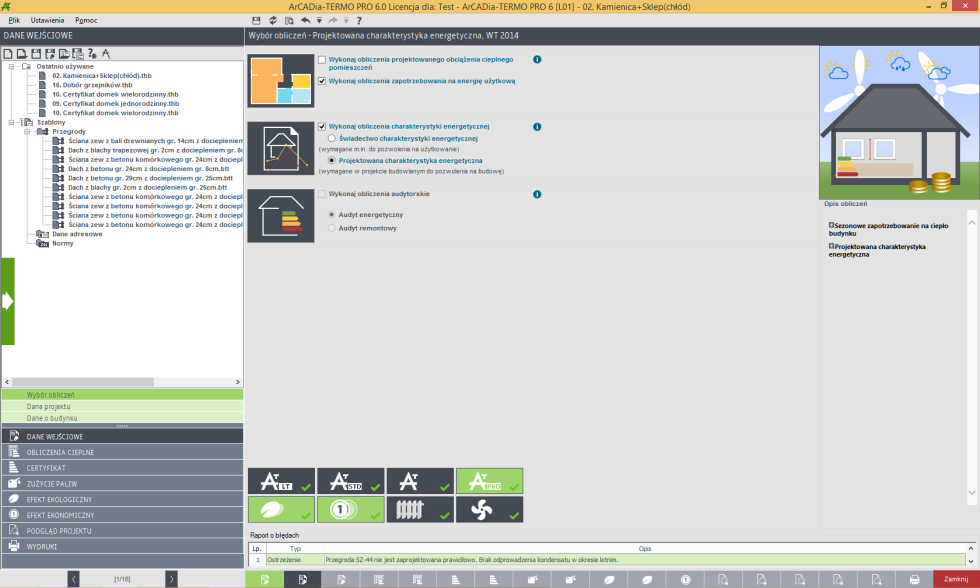
Task: Select the radiator module tile
Action: coord(420,509)
